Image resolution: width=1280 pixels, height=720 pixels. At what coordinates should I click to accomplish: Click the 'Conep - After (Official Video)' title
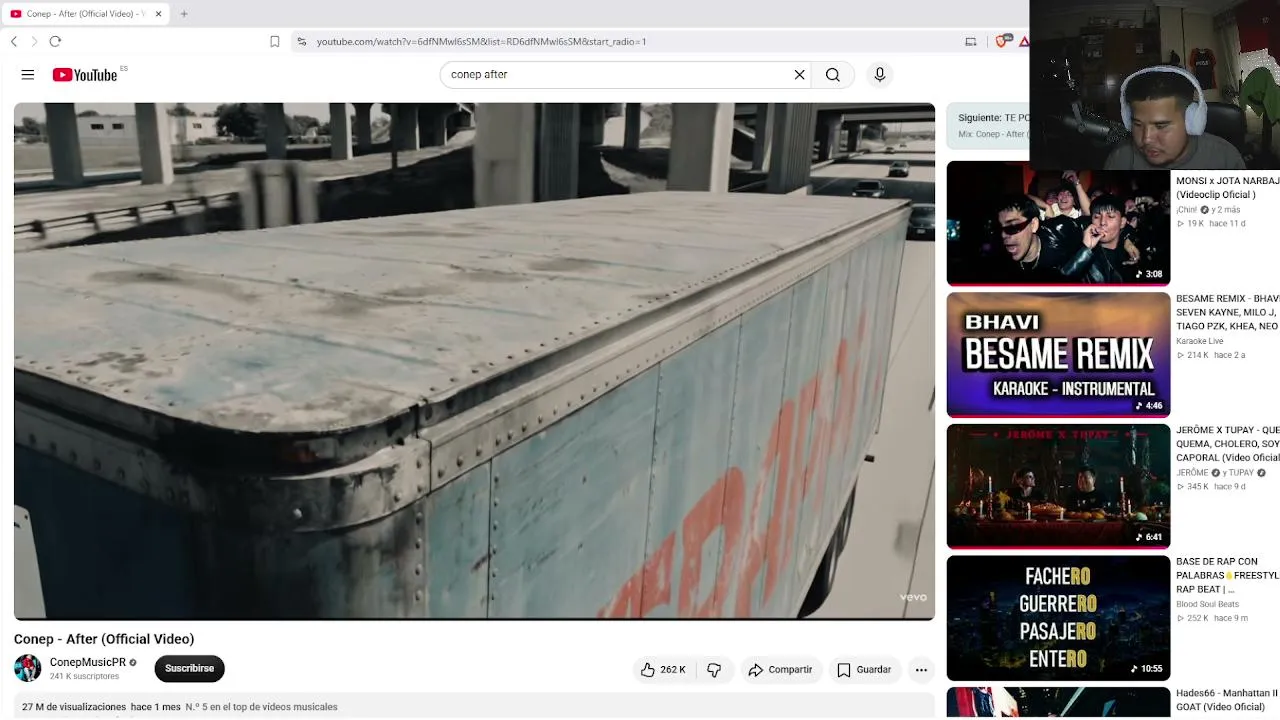tap(104, 639)
